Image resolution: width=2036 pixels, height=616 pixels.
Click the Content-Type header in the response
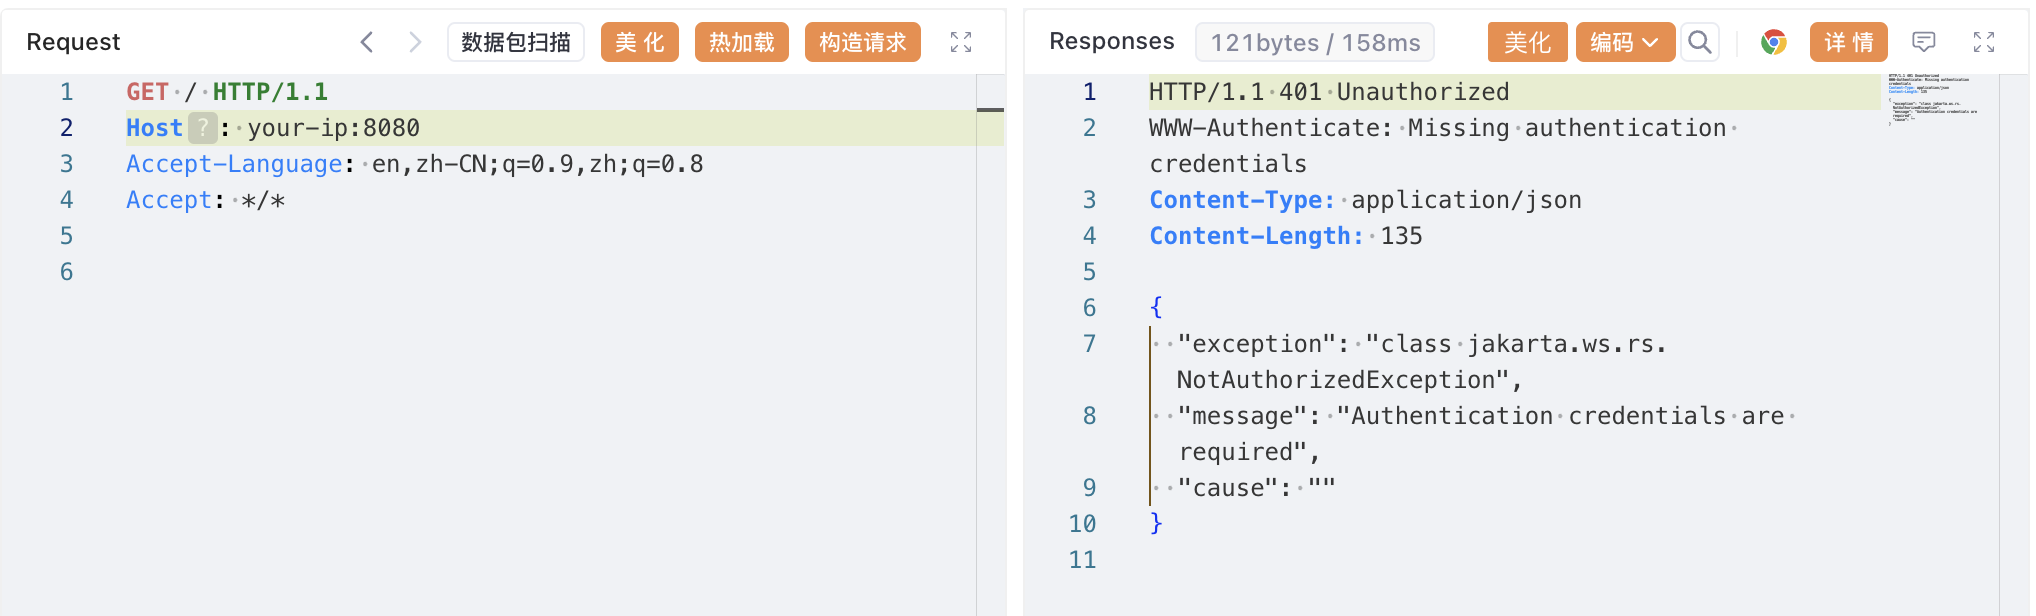point(1241,200)
